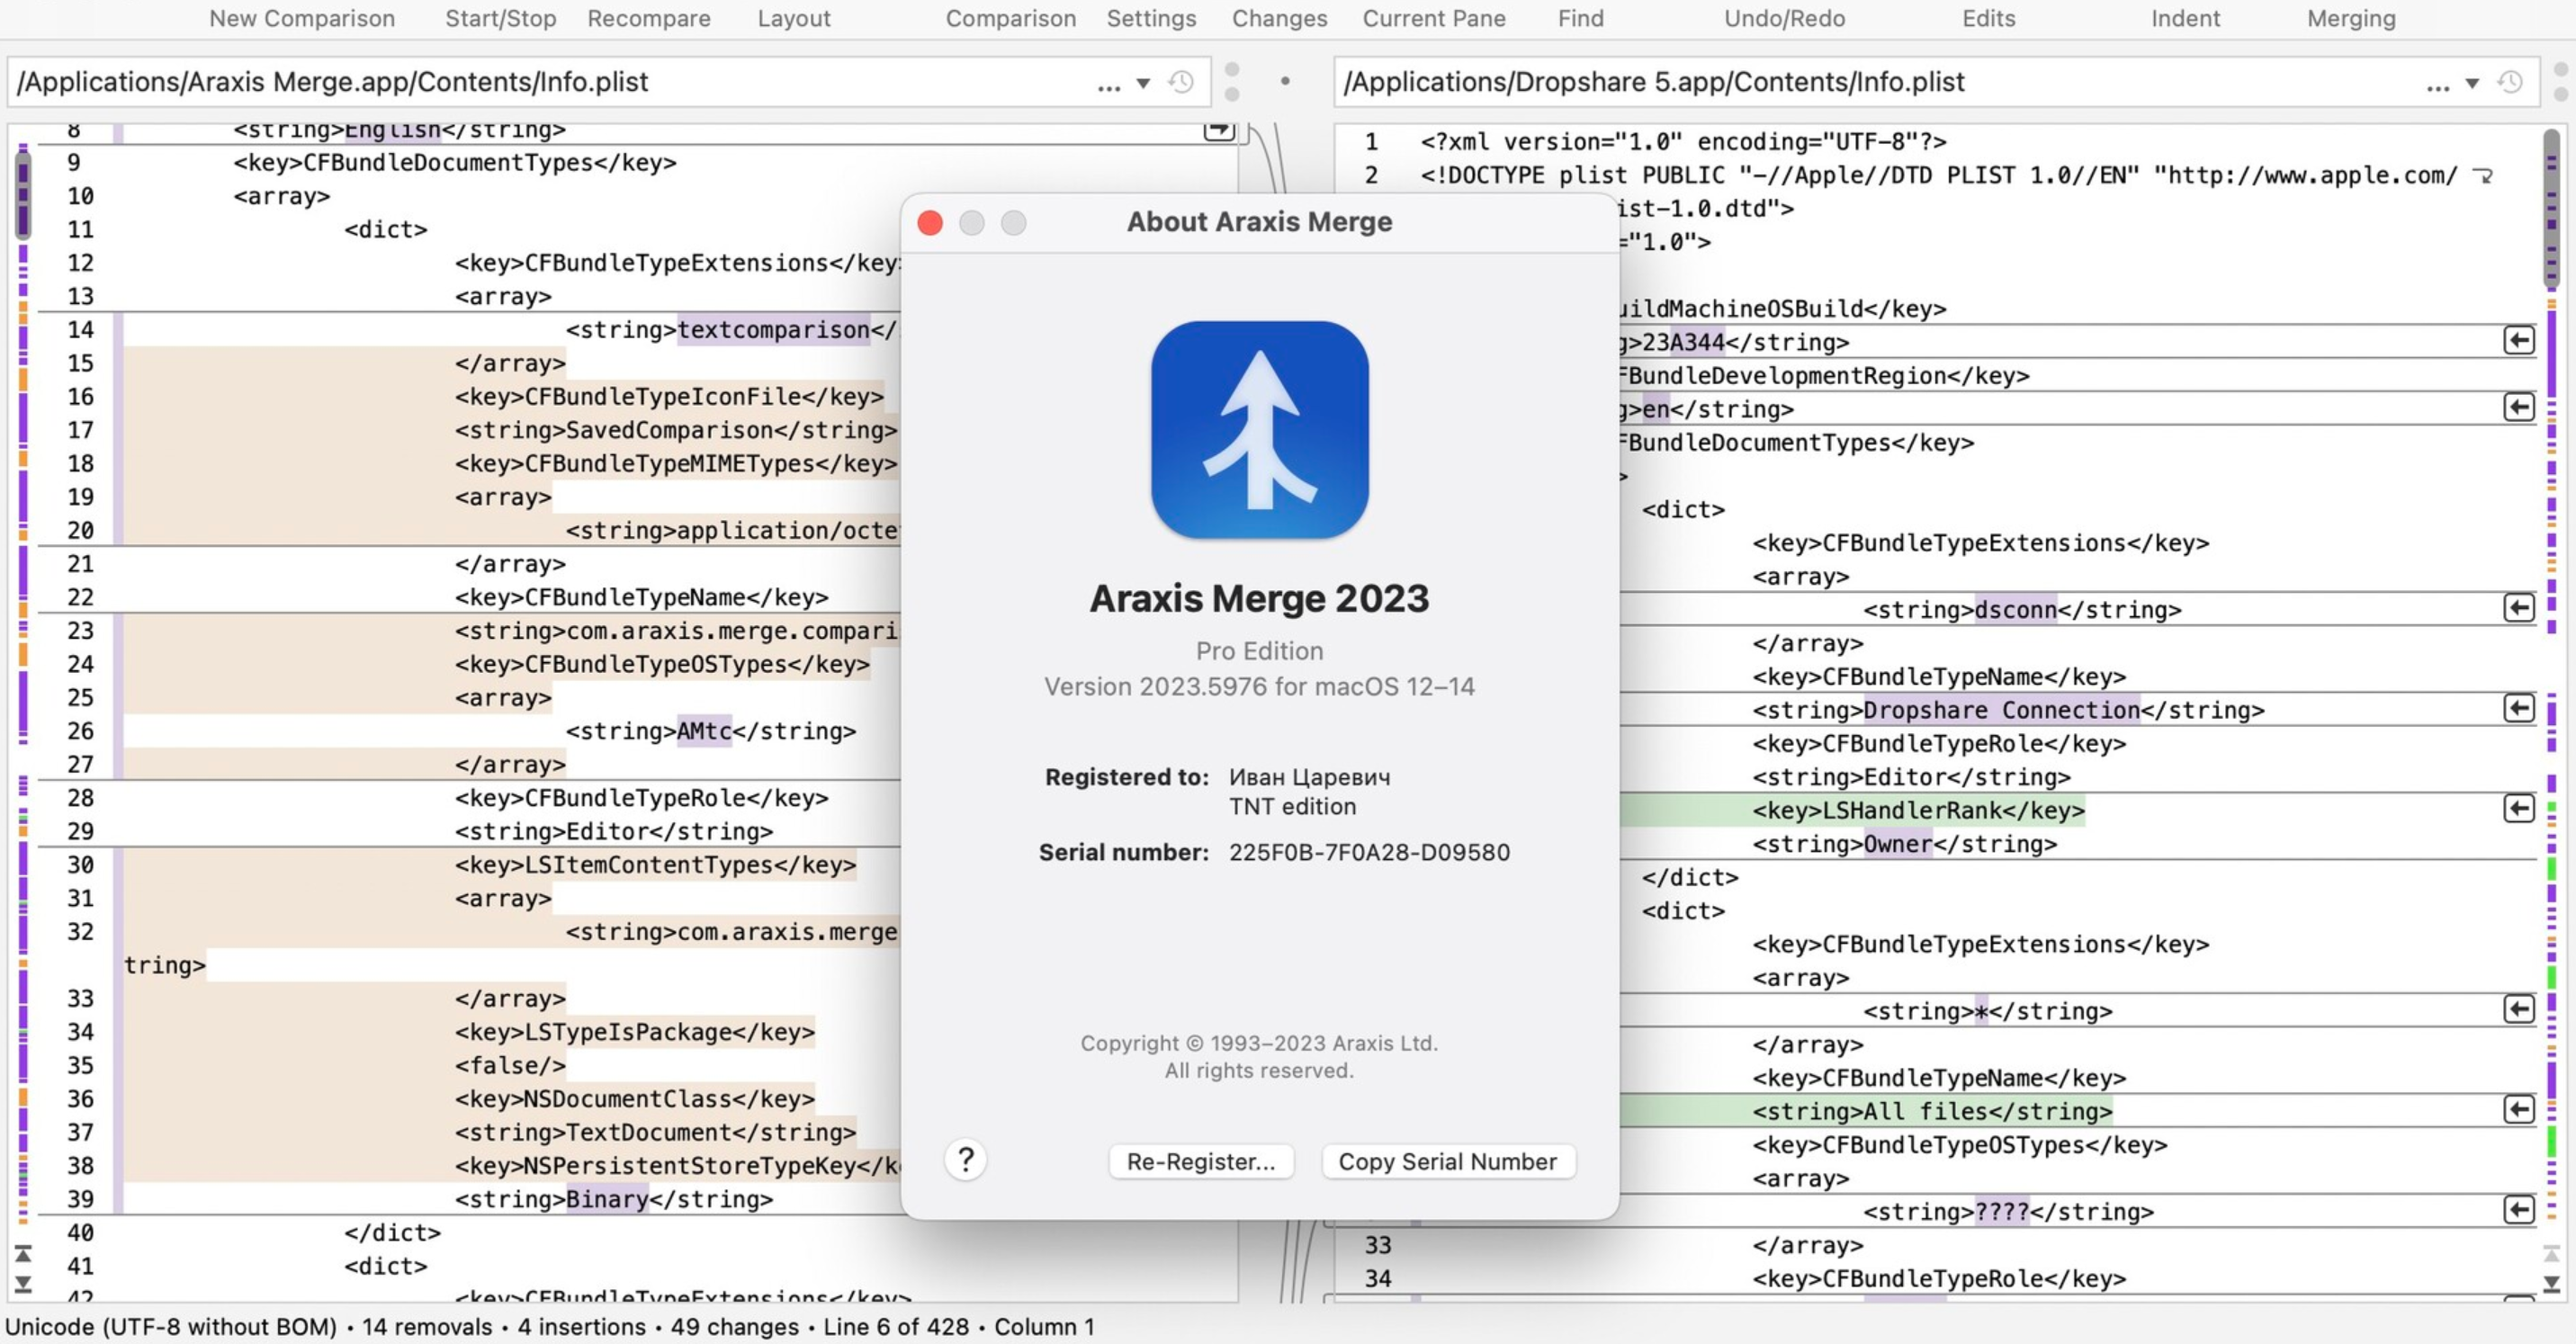
Task: Click All files string in right pane
Action: pos(1932,1111)
